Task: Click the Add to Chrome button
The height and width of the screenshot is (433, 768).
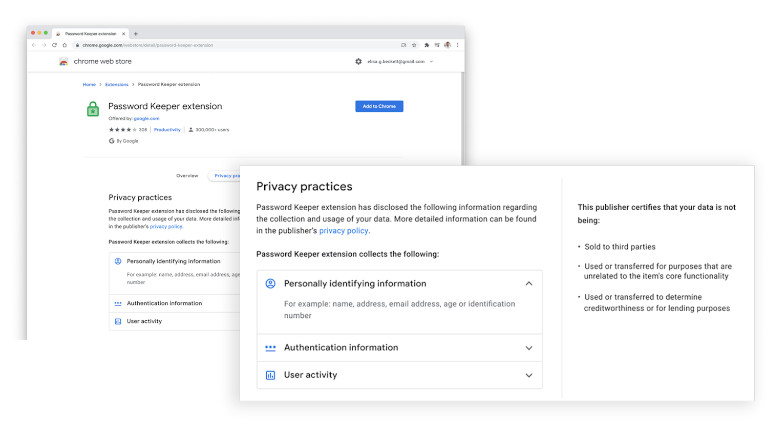Action: click(379, 106)
